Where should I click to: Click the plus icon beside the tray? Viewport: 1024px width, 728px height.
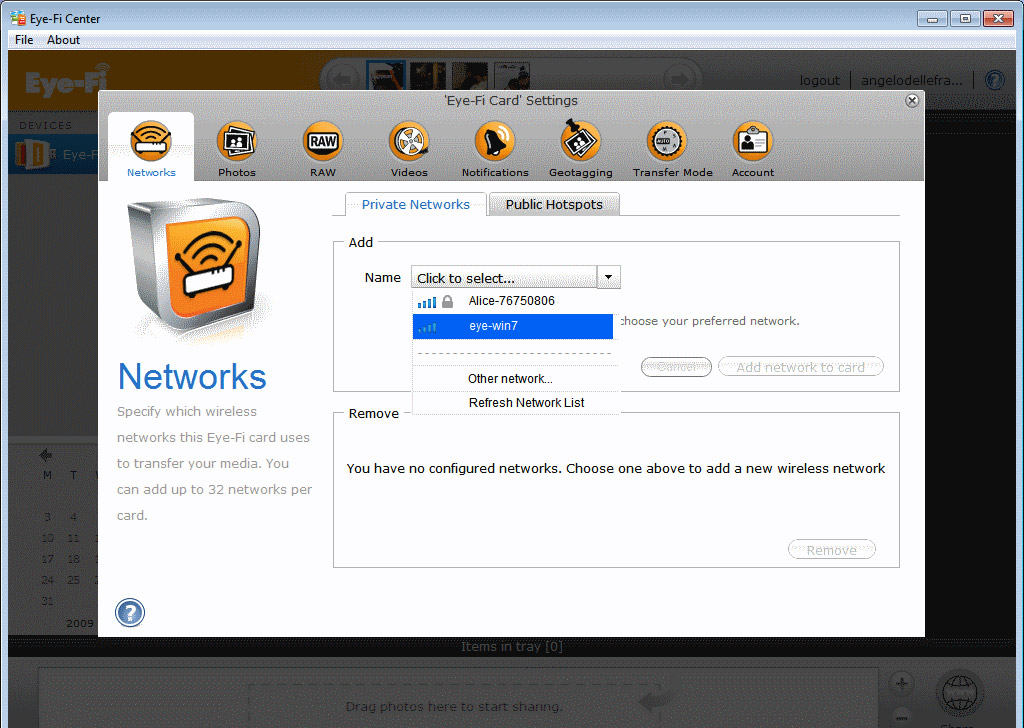tap(902, 684)
